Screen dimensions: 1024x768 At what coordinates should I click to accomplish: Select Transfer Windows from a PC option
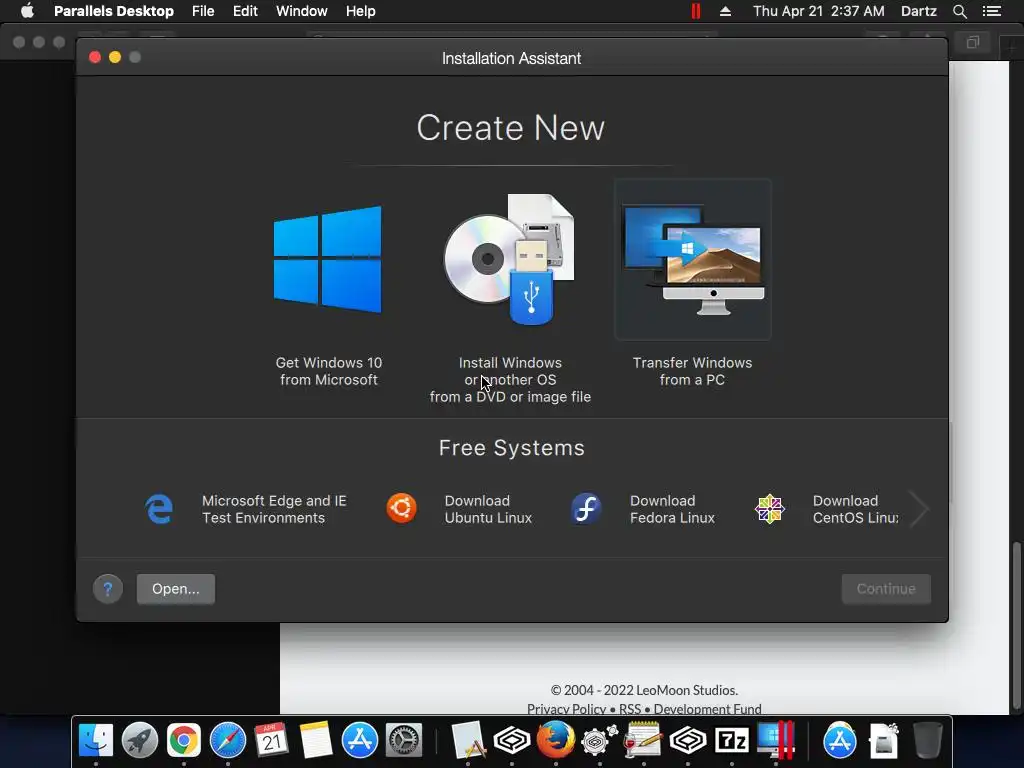[693, 259]
